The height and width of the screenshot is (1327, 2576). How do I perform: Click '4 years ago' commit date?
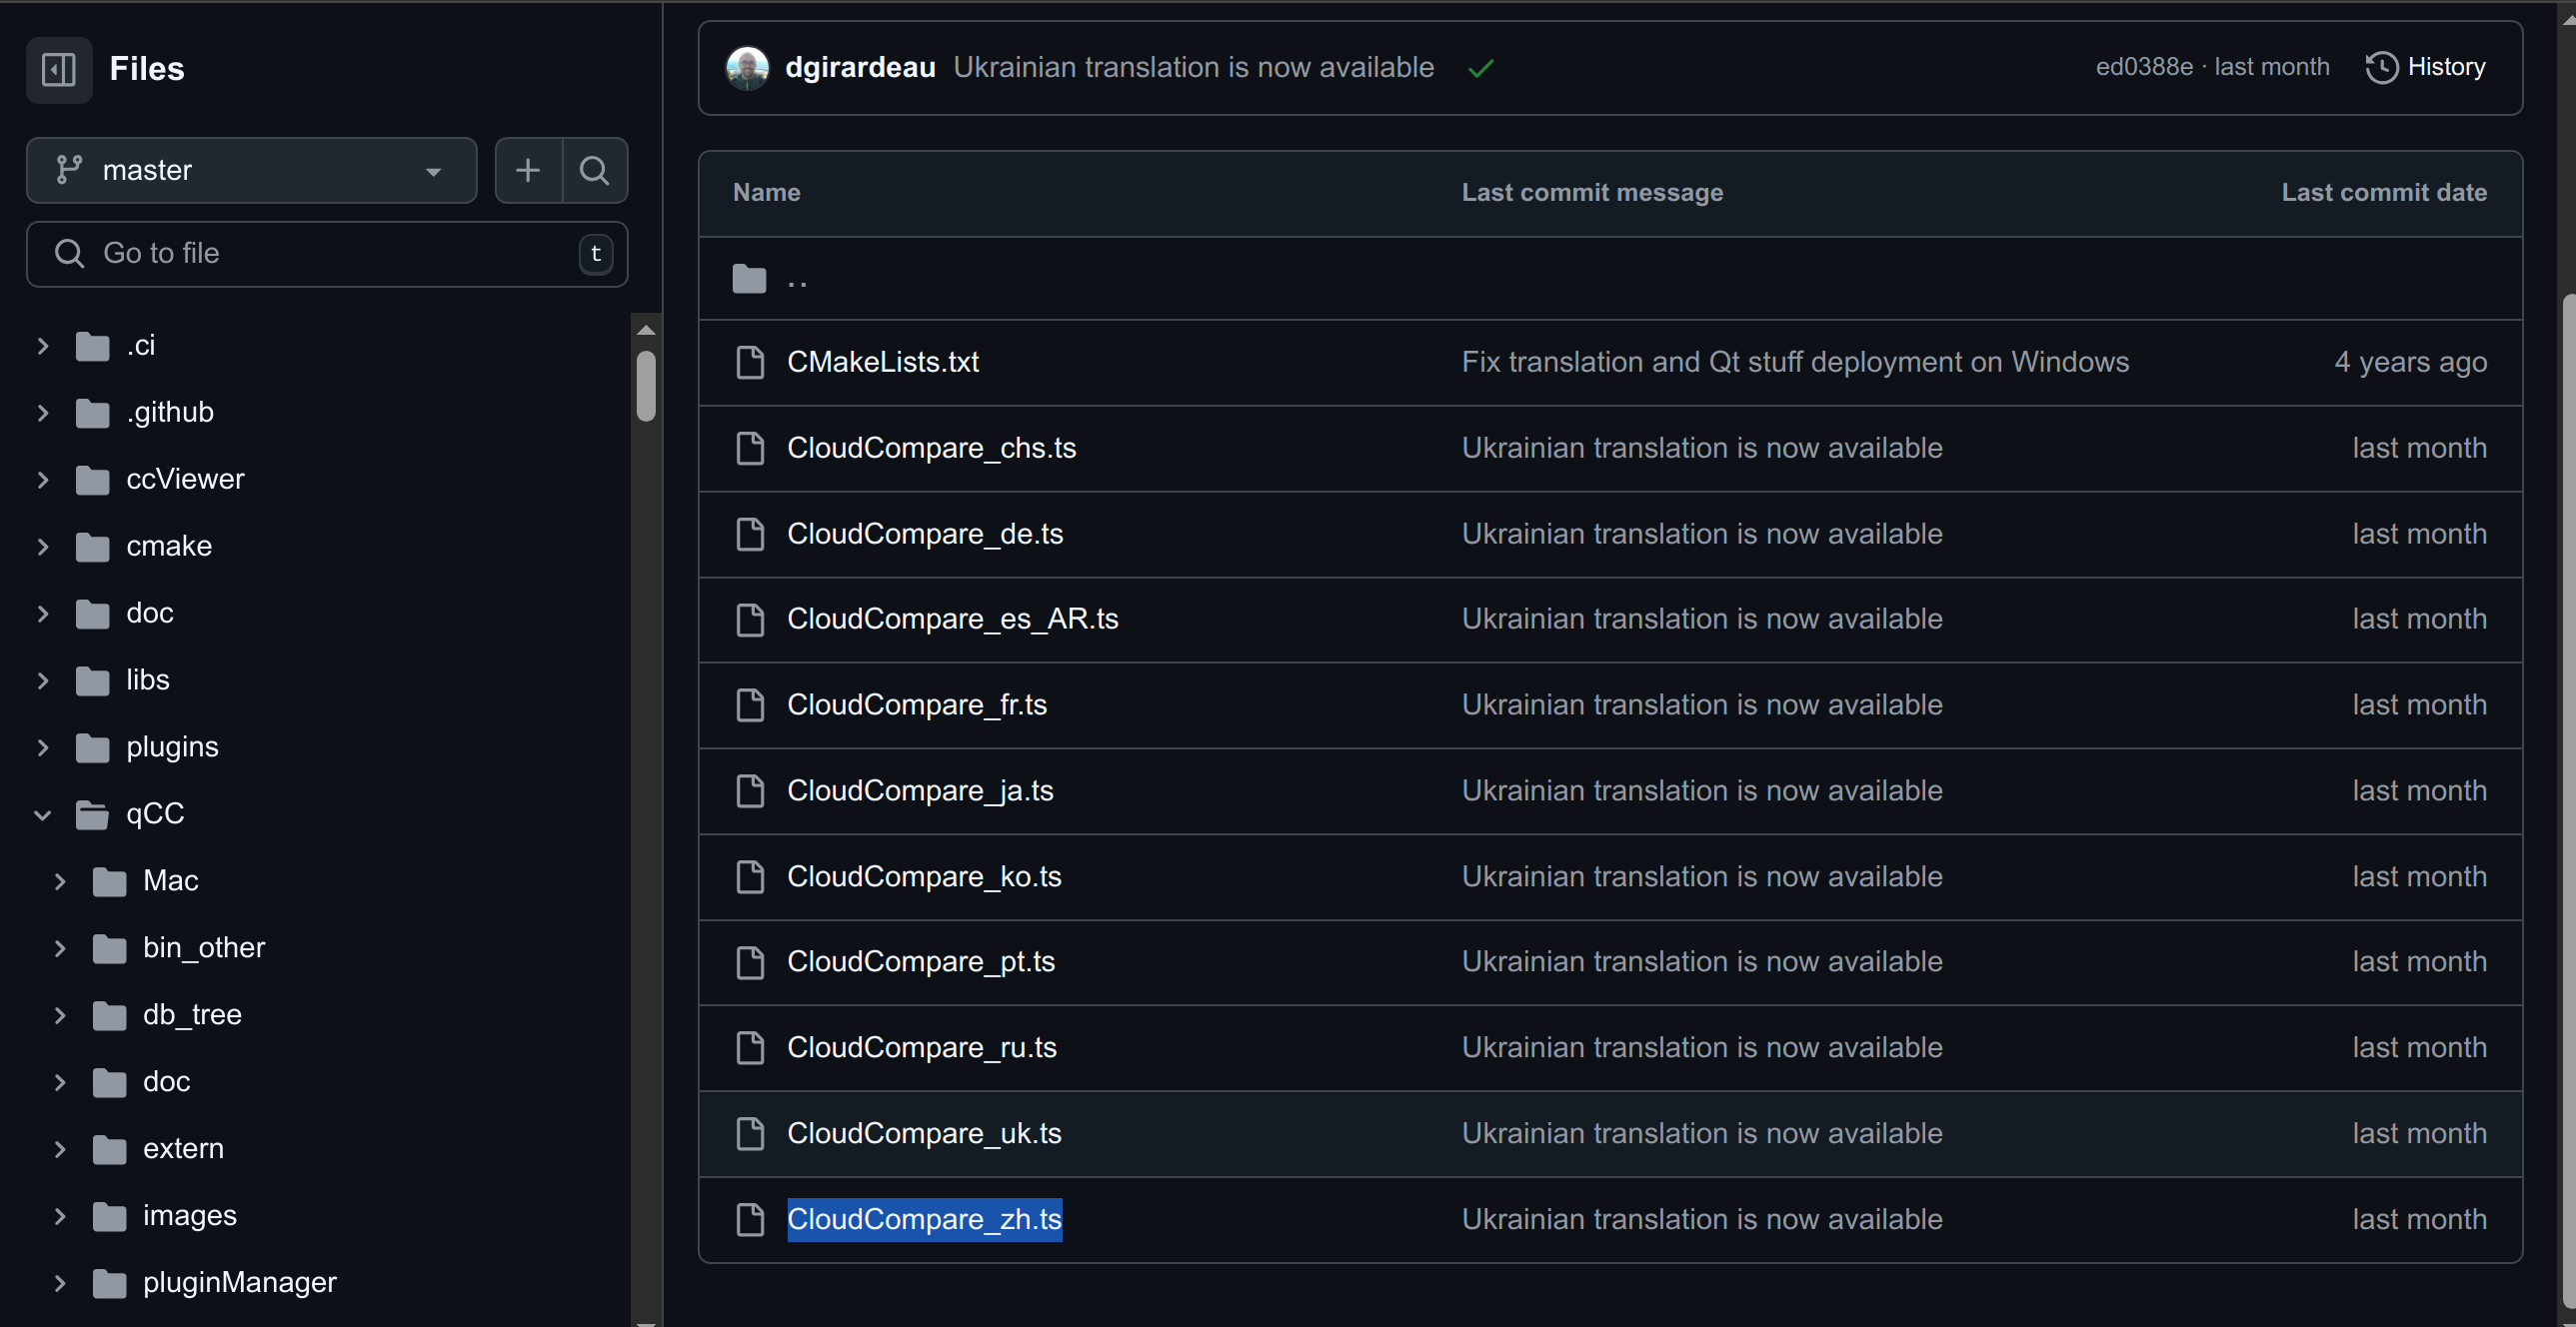(x=2410, y=362)
